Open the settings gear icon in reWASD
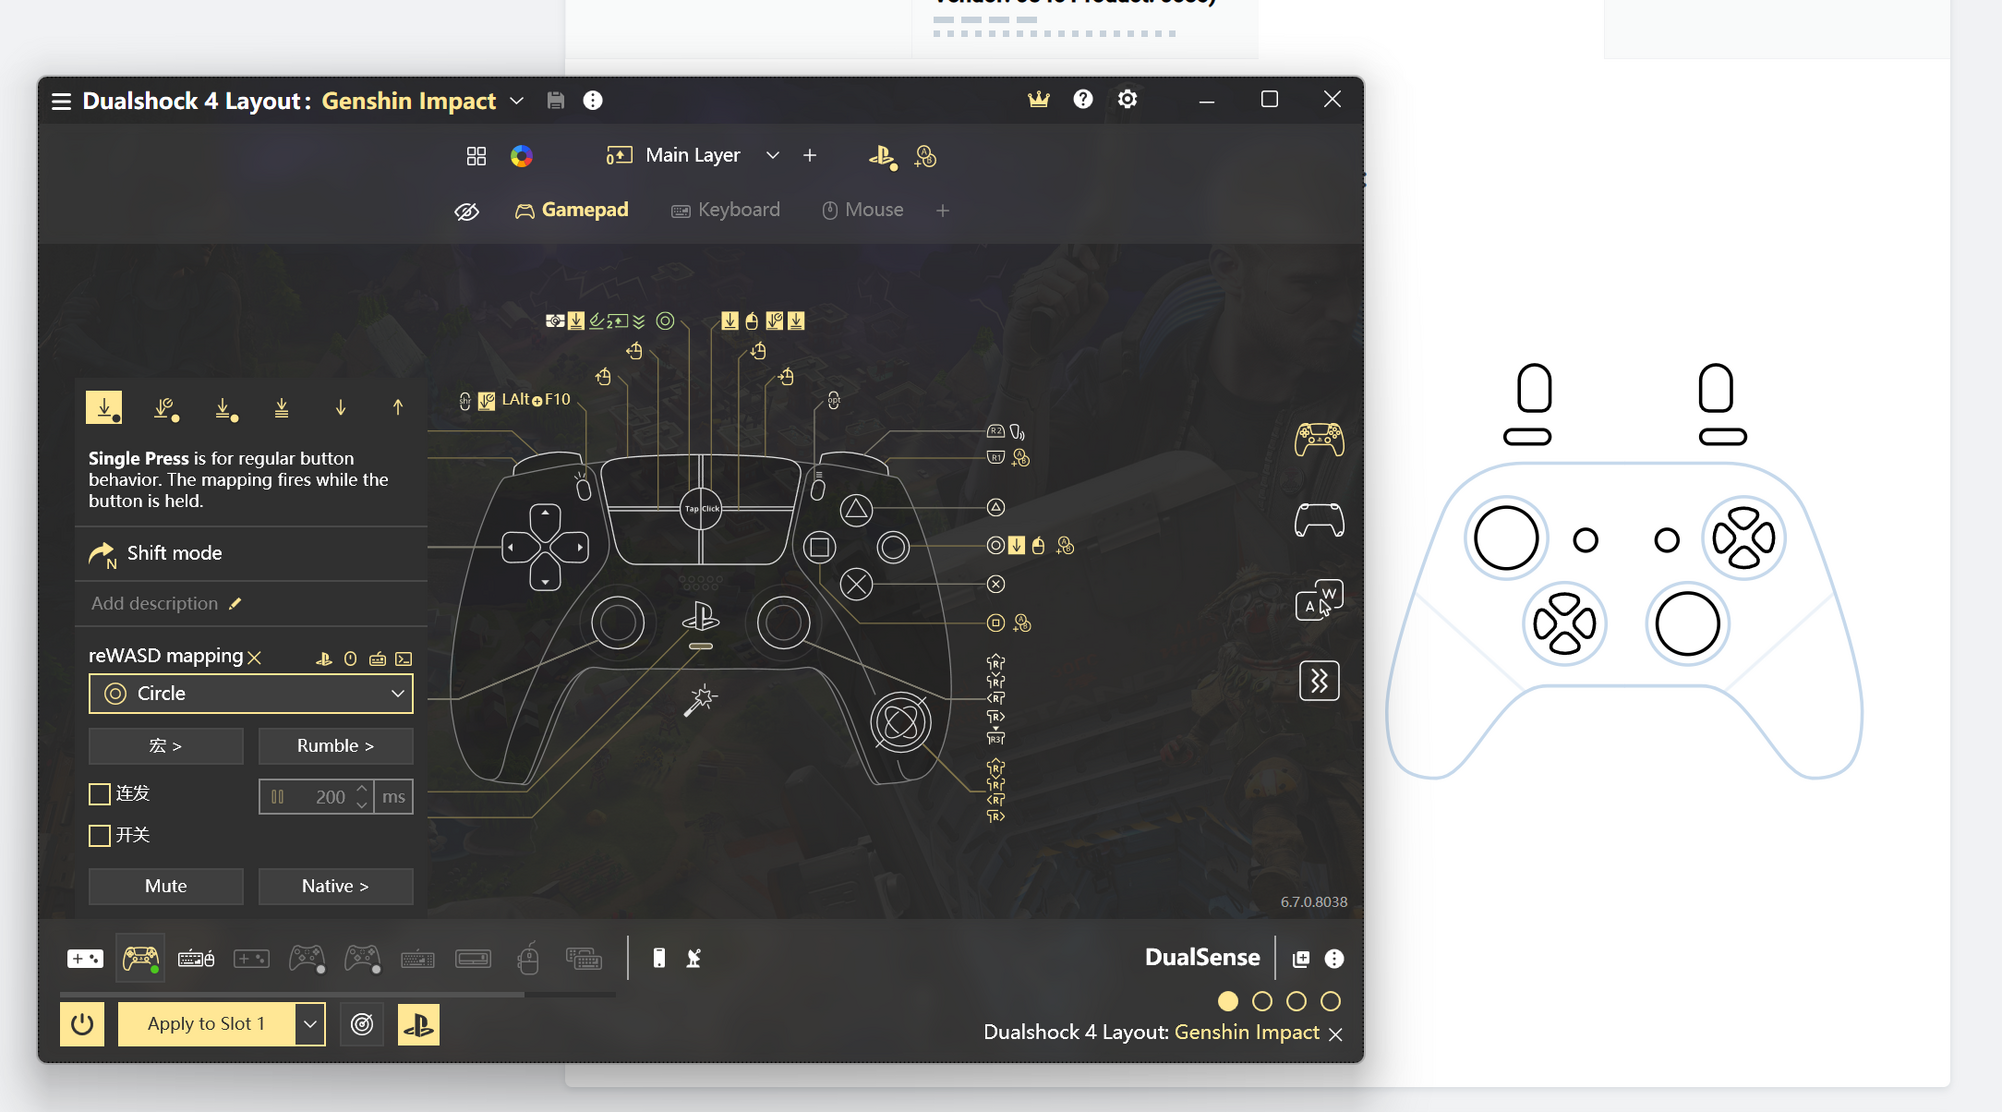The height and width of the screenshot is (1112, 2002). [1127, 99]
